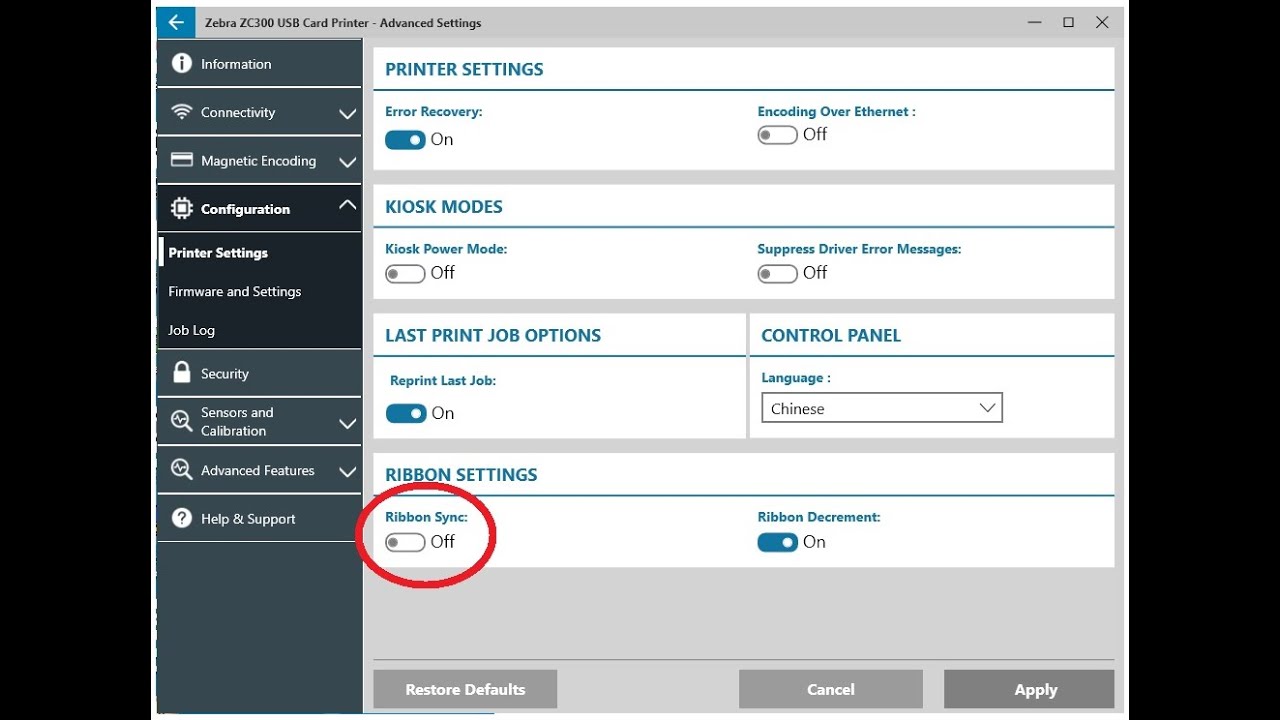Open the Job Log page
The height and width of the screenshot is (720, 1280).
[x=191, y=330]
